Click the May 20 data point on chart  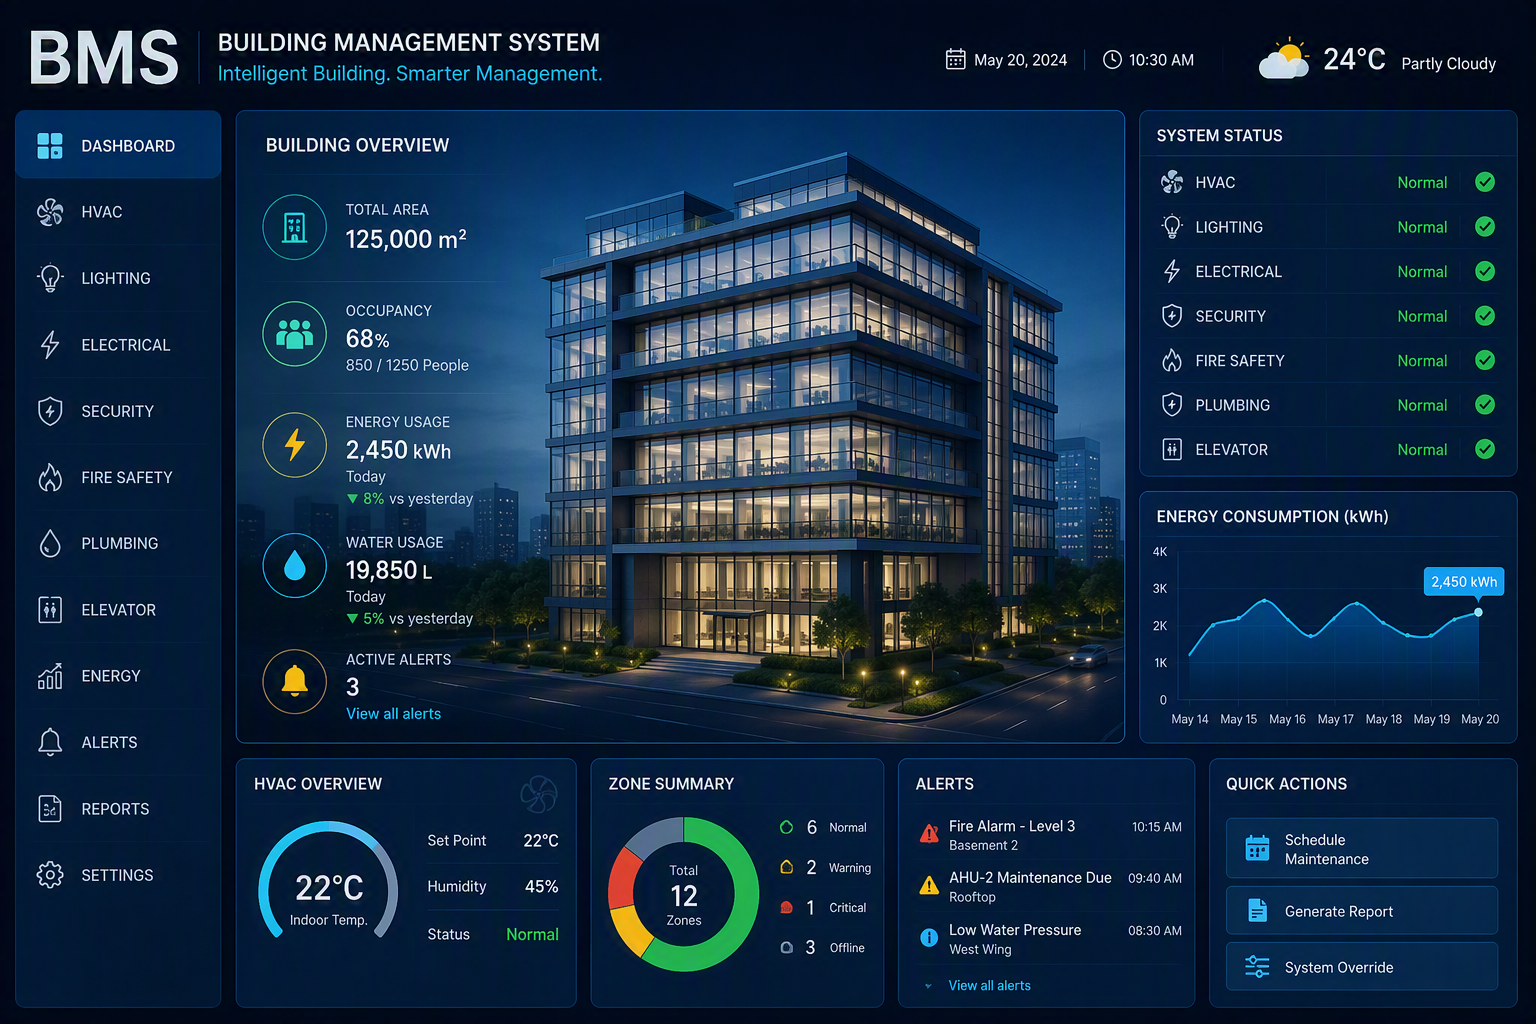click(1478, 612)
